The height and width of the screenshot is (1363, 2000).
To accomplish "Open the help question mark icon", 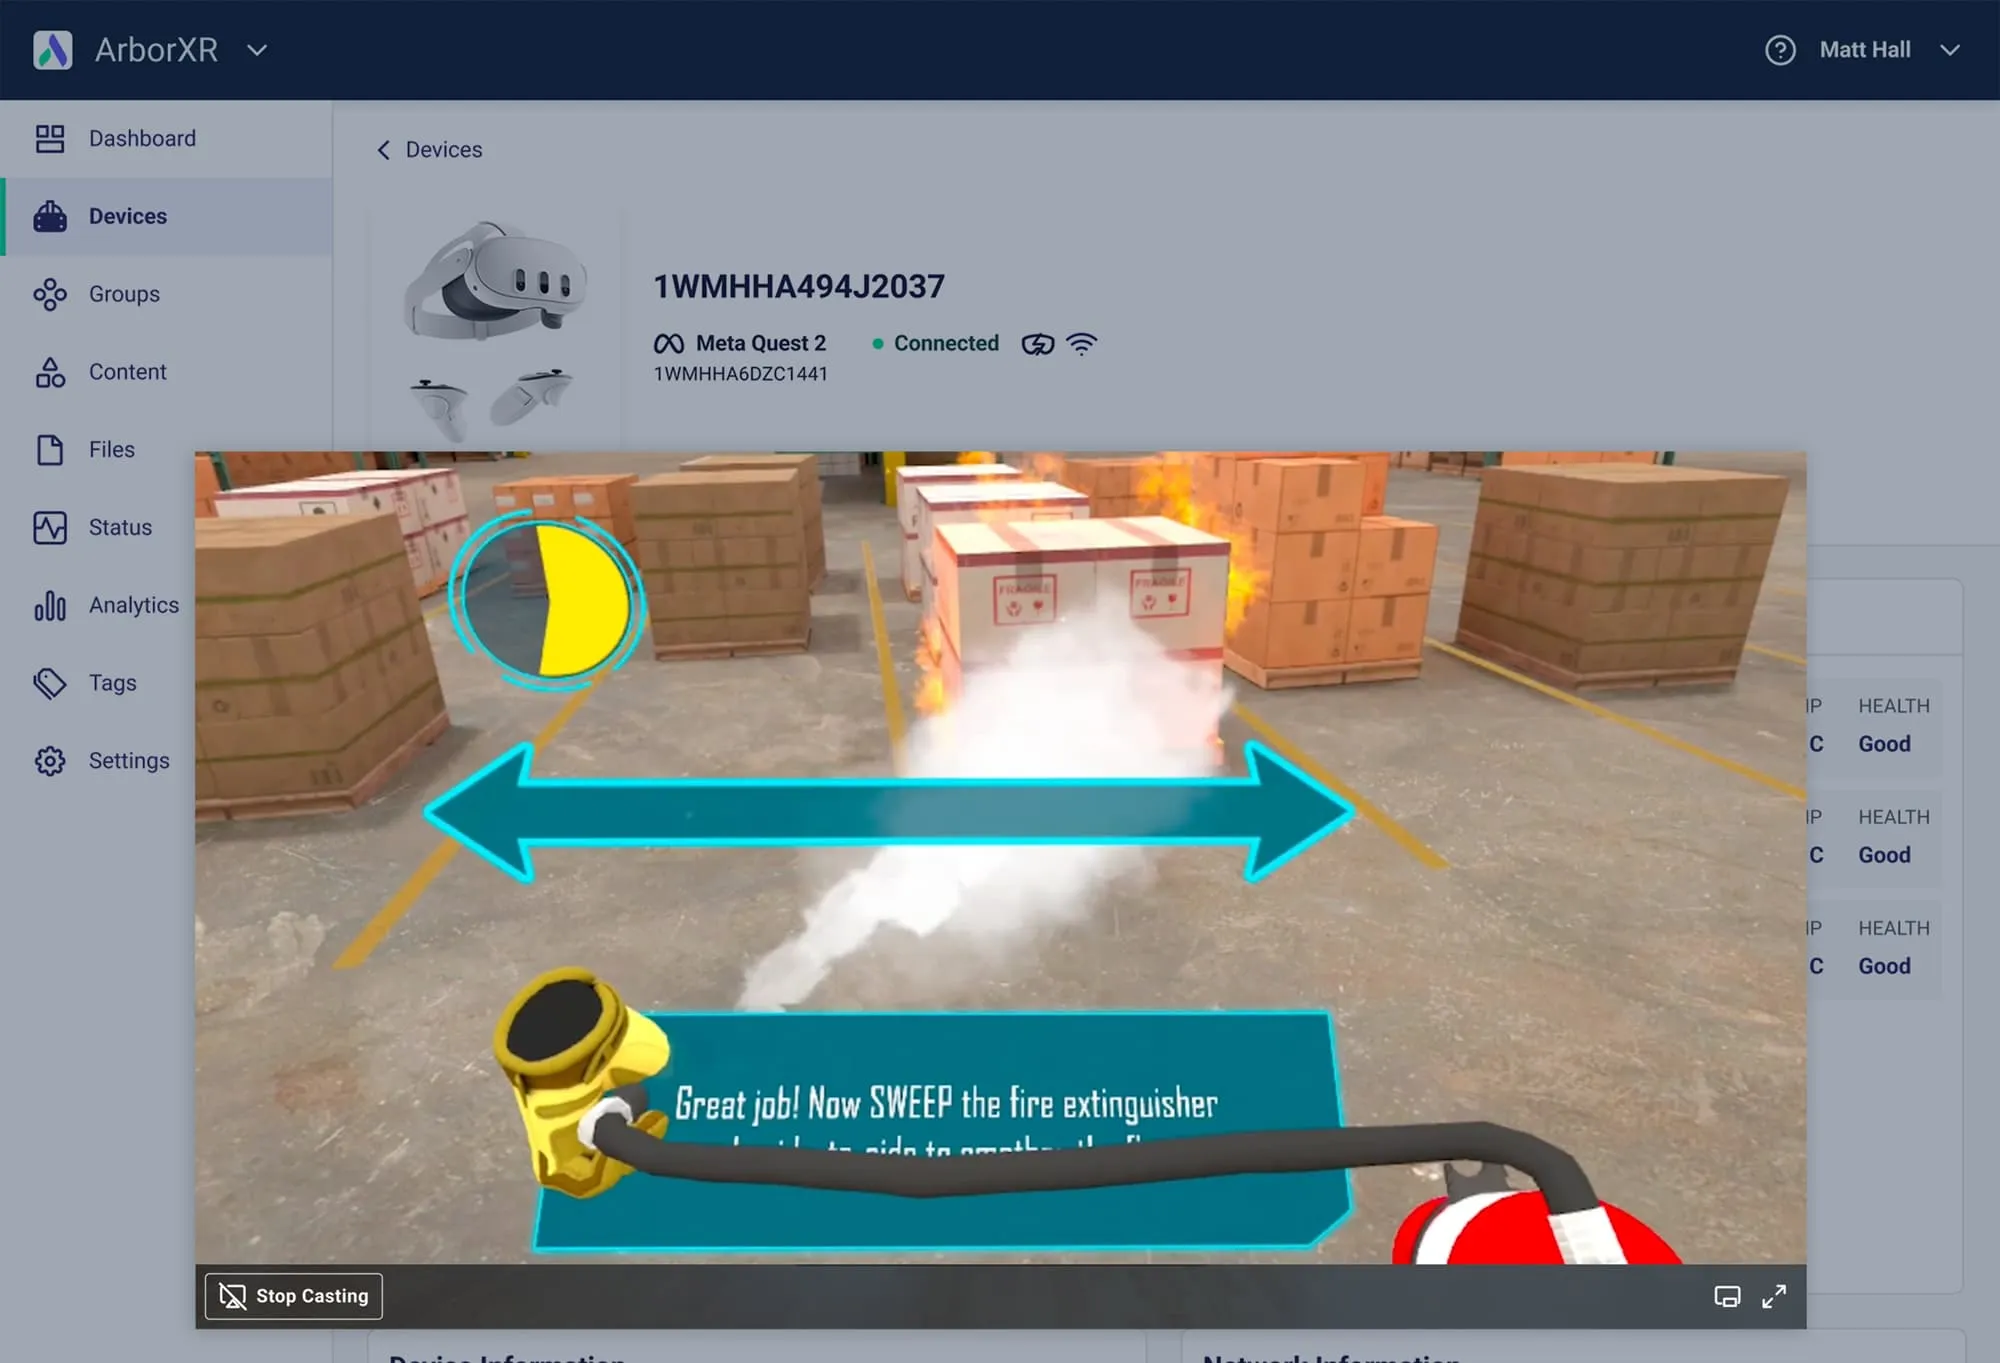I will click(1780, 50).
